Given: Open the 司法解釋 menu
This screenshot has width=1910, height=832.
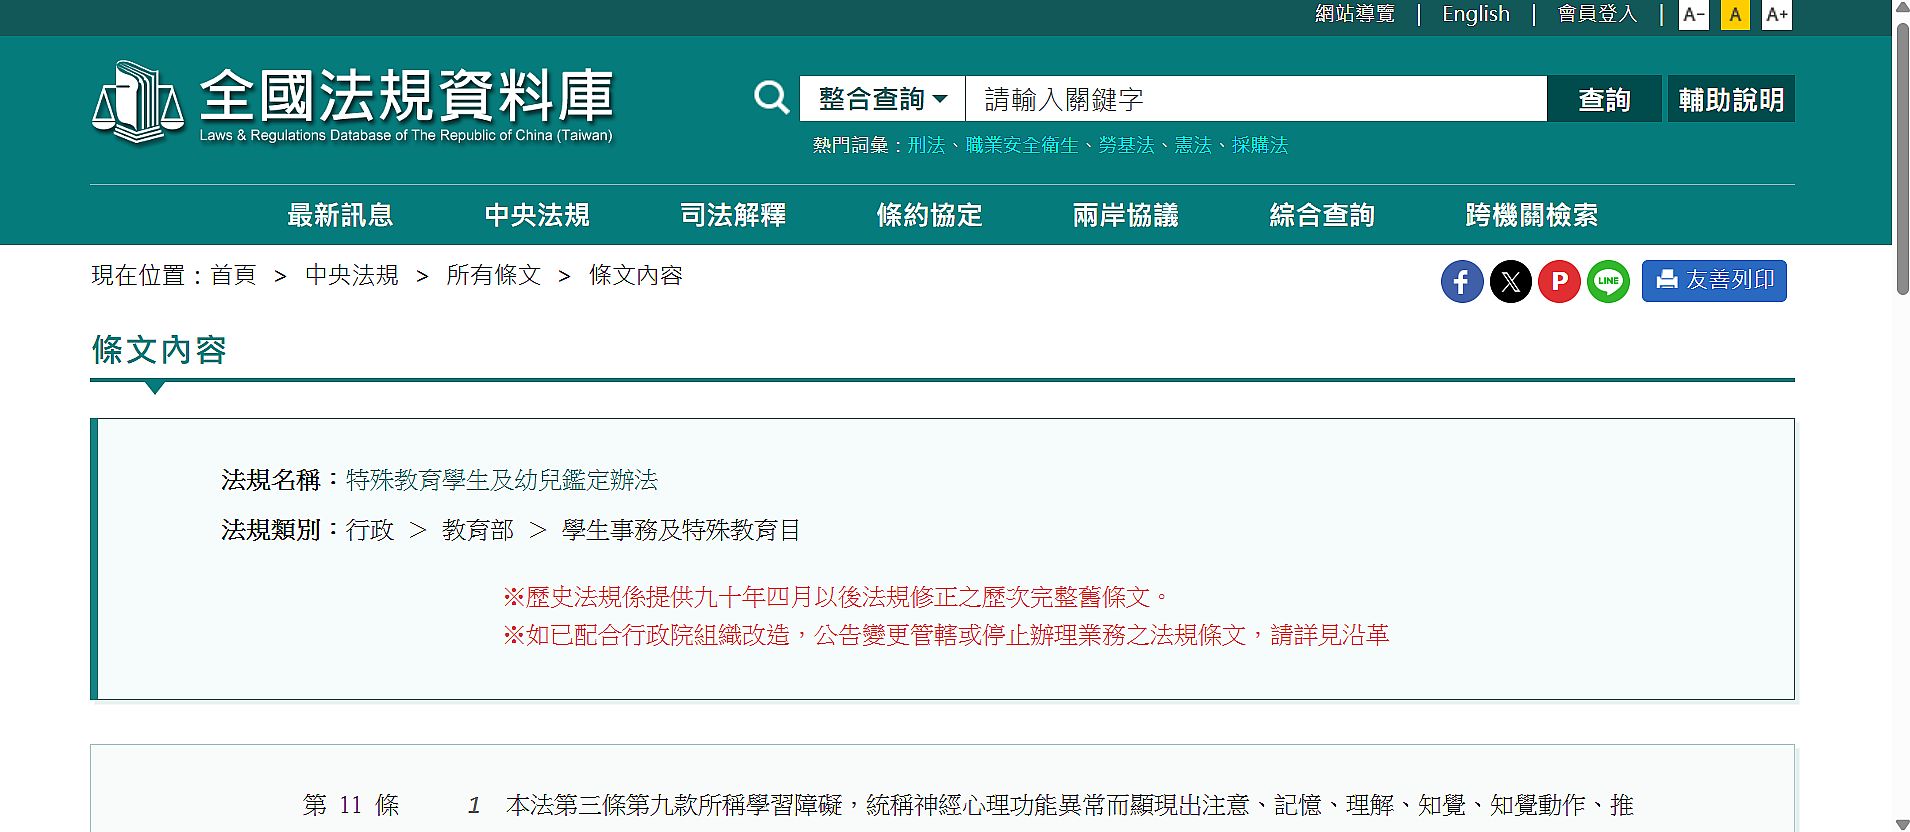Looking at the screenshot, I should tap(733, 215).
